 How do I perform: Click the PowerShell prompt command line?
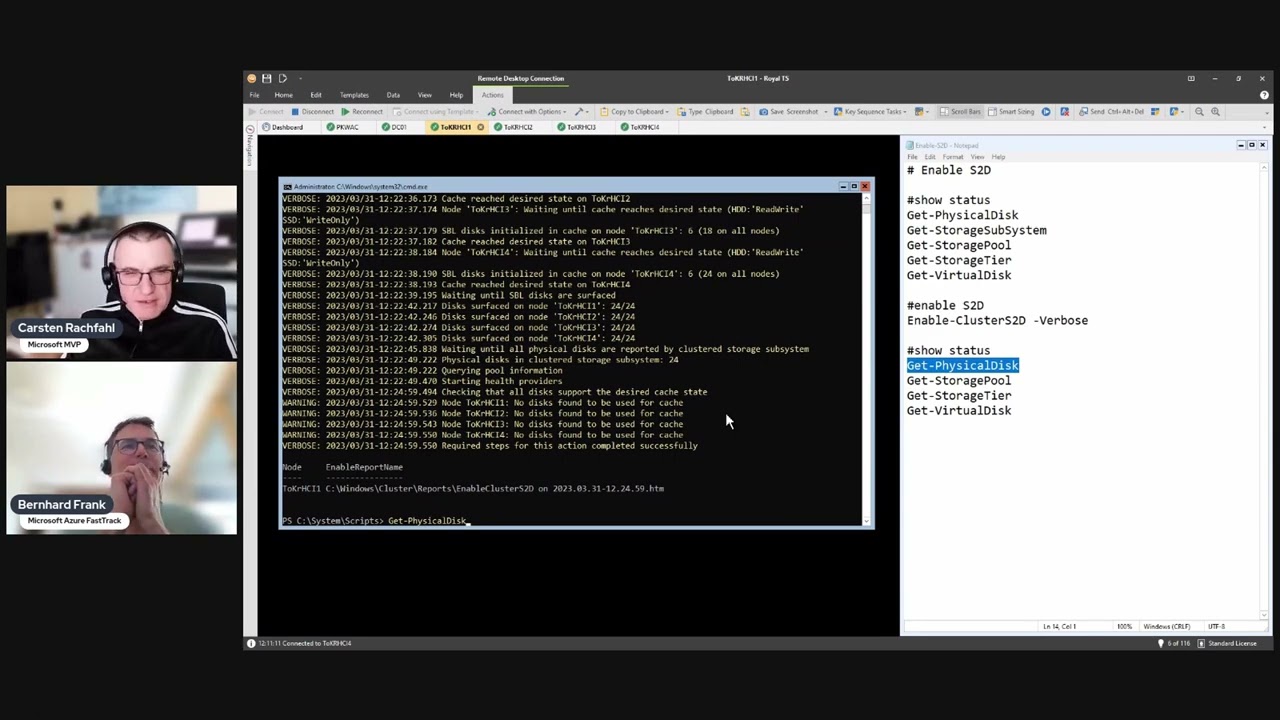pyautogui.click(x=375, y=521)
